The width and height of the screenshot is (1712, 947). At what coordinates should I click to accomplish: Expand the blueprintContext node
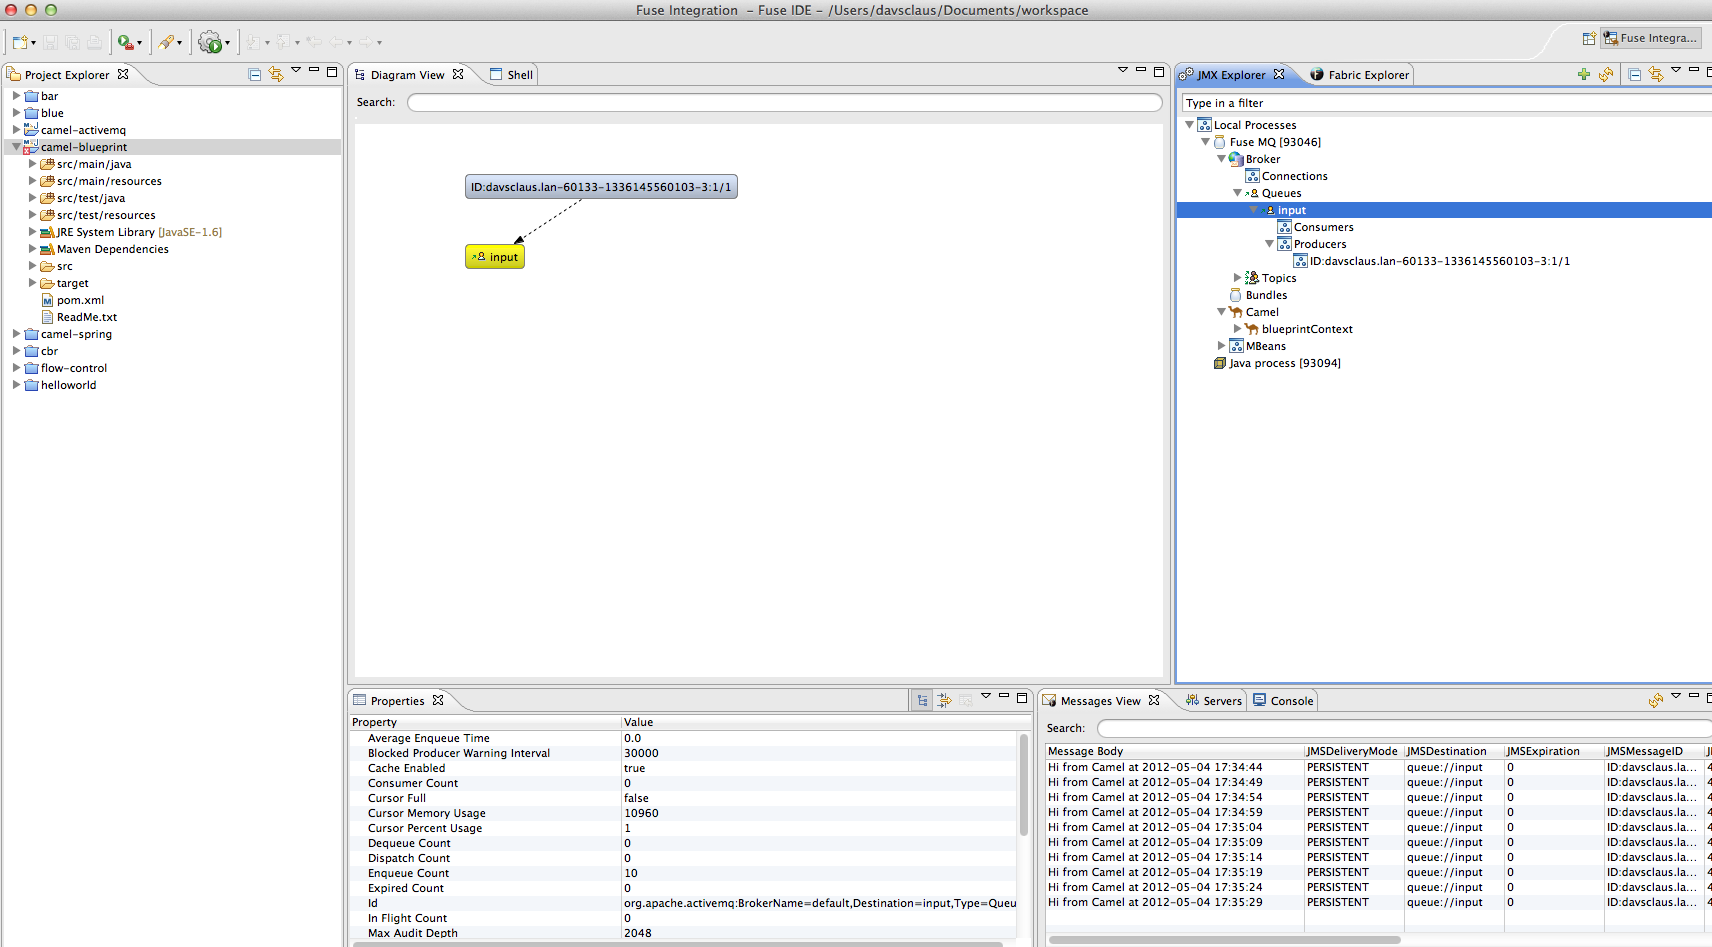click(x=1237, y=329)
